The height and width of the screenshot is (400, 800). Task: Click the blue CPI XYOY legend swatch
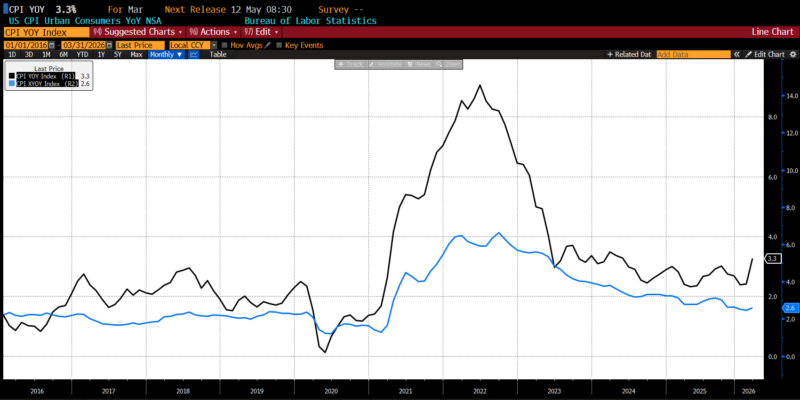[x=11, y=84]
